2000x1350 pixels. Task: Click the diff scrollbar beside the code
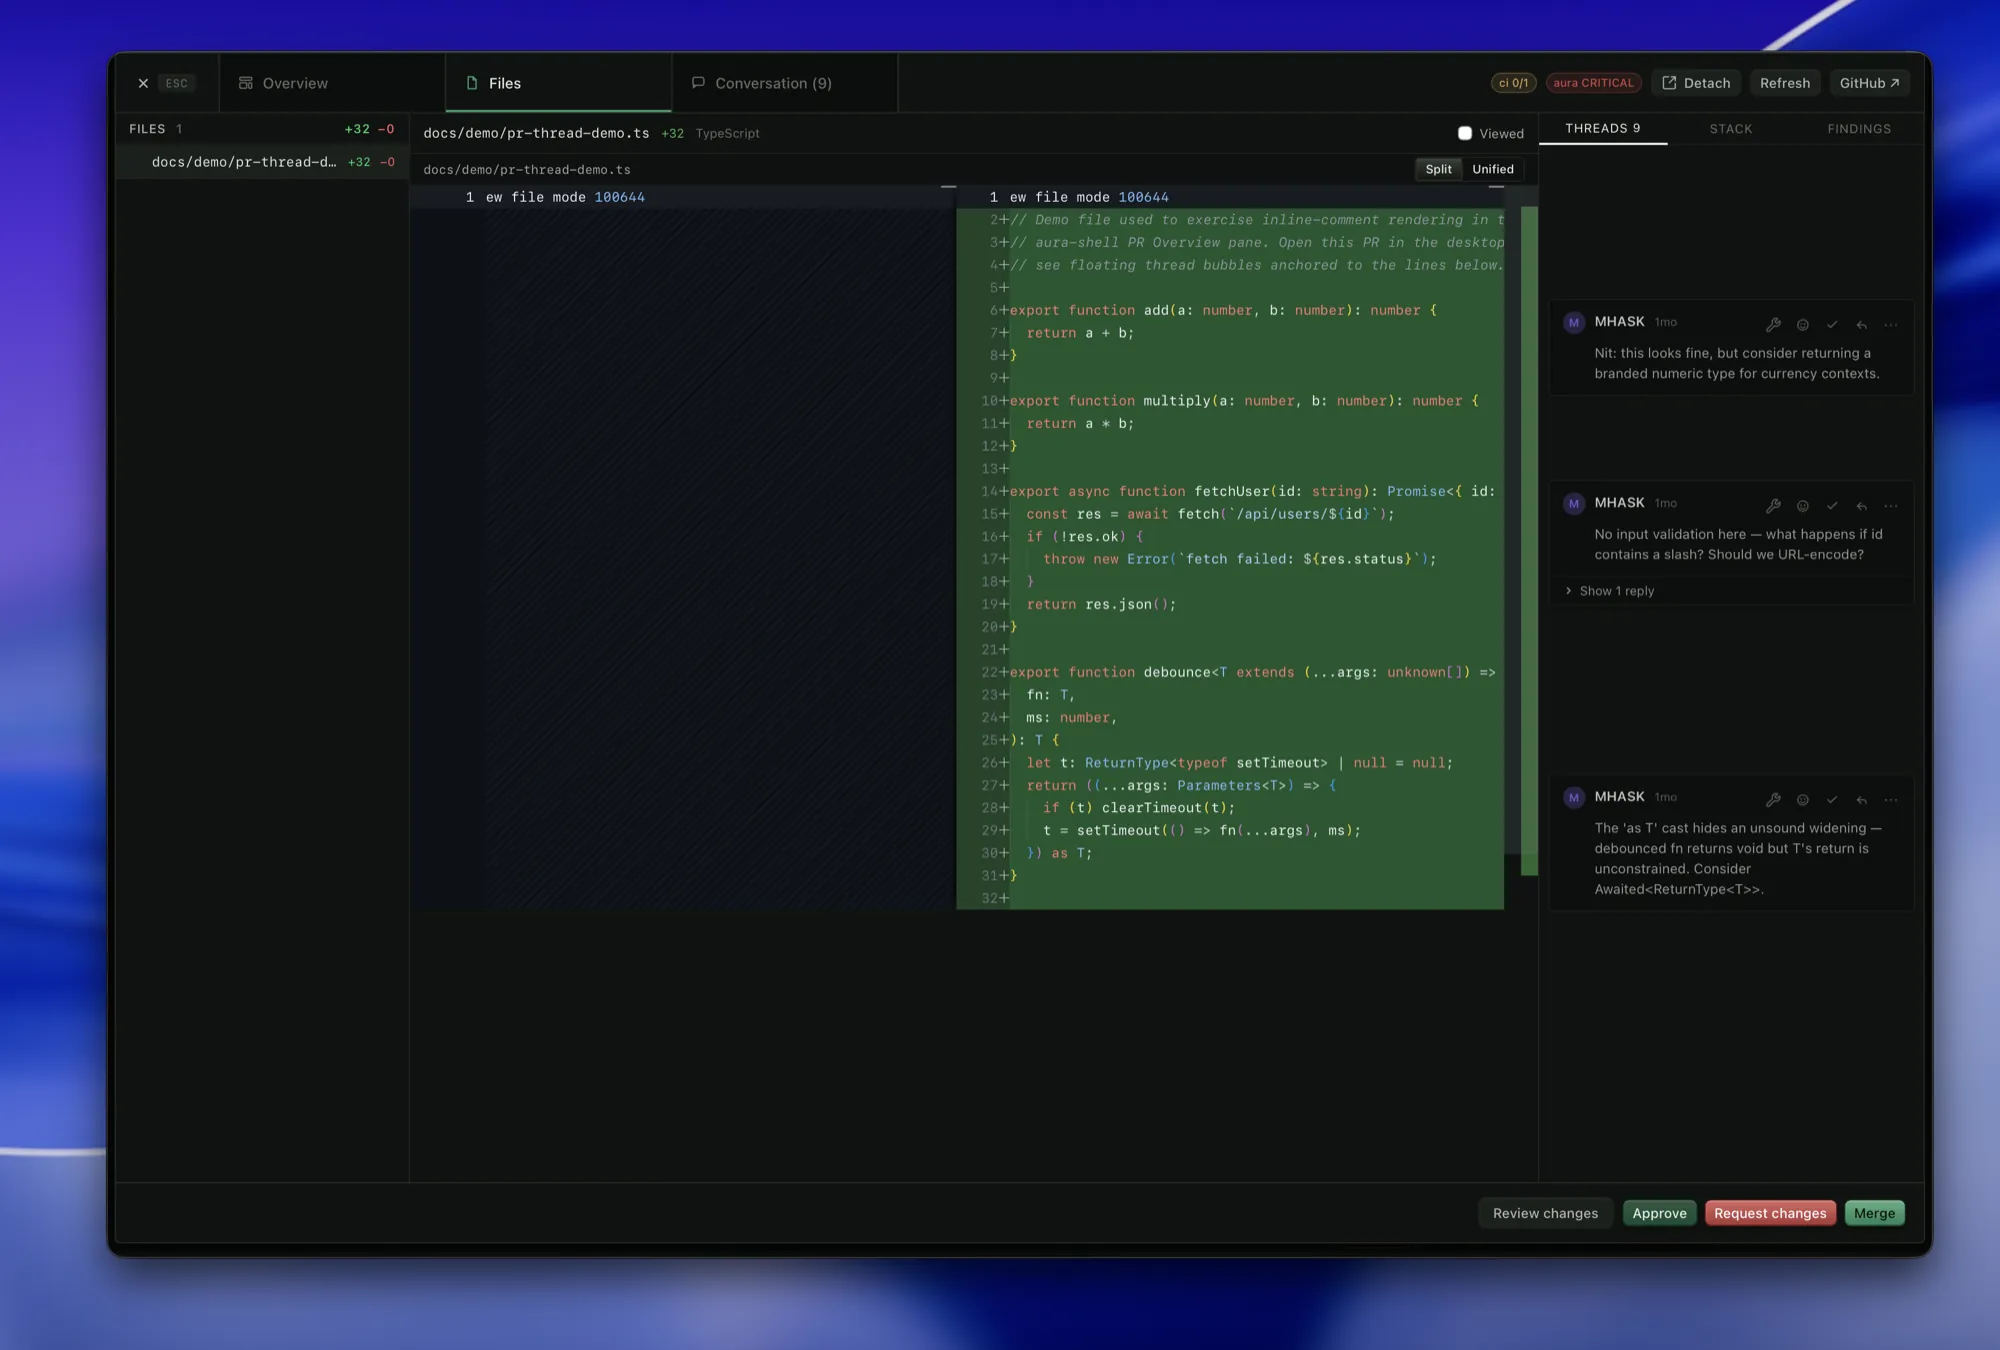coord(1529,540)
